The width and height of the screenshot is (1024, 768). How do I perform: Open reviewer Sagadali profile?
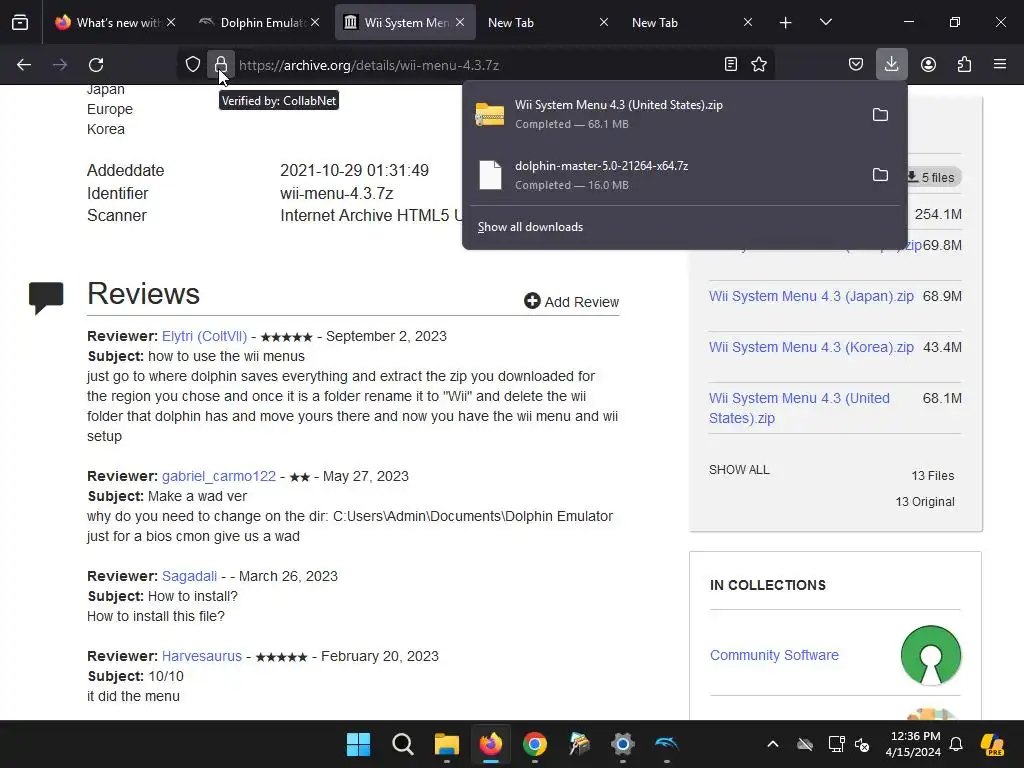pos(189,576)
